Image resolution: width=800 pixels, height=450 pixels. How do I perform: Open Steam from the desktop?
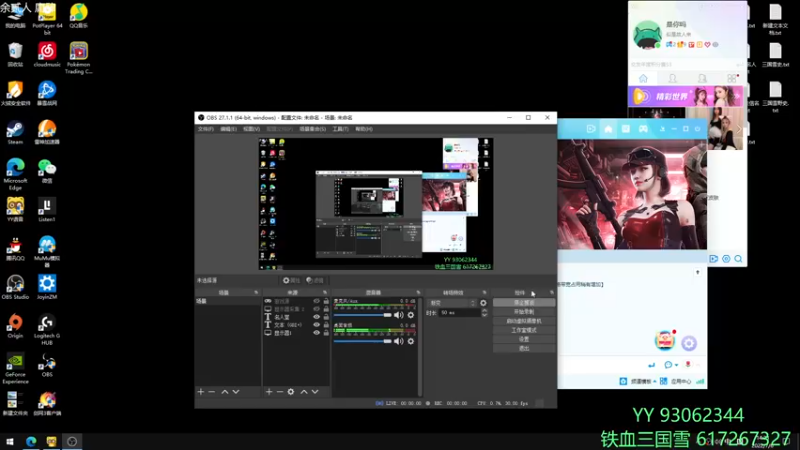click(15, 132)
